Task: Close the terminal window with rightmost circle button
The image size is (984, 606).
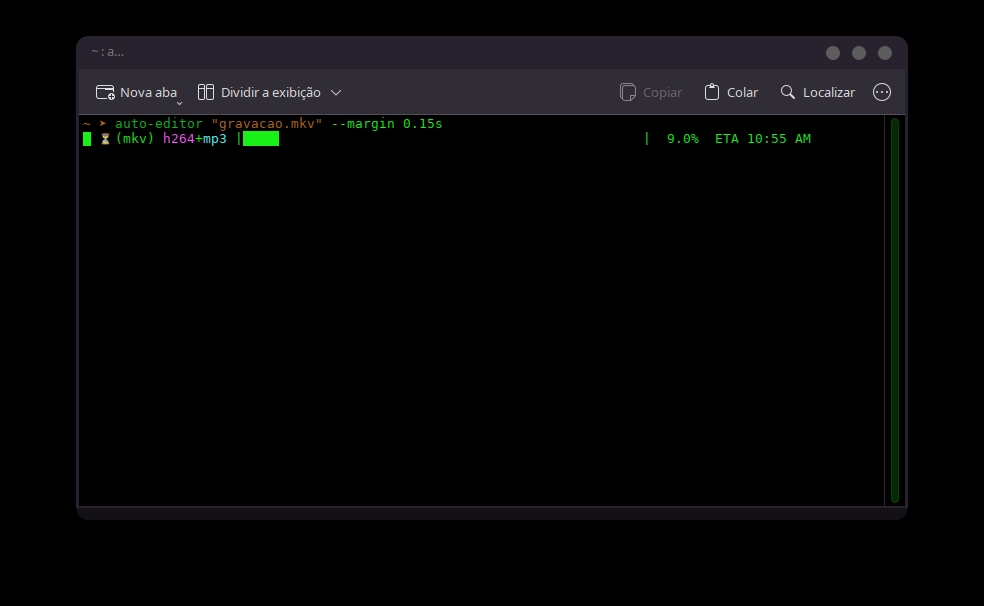Action: pos(885,53)
